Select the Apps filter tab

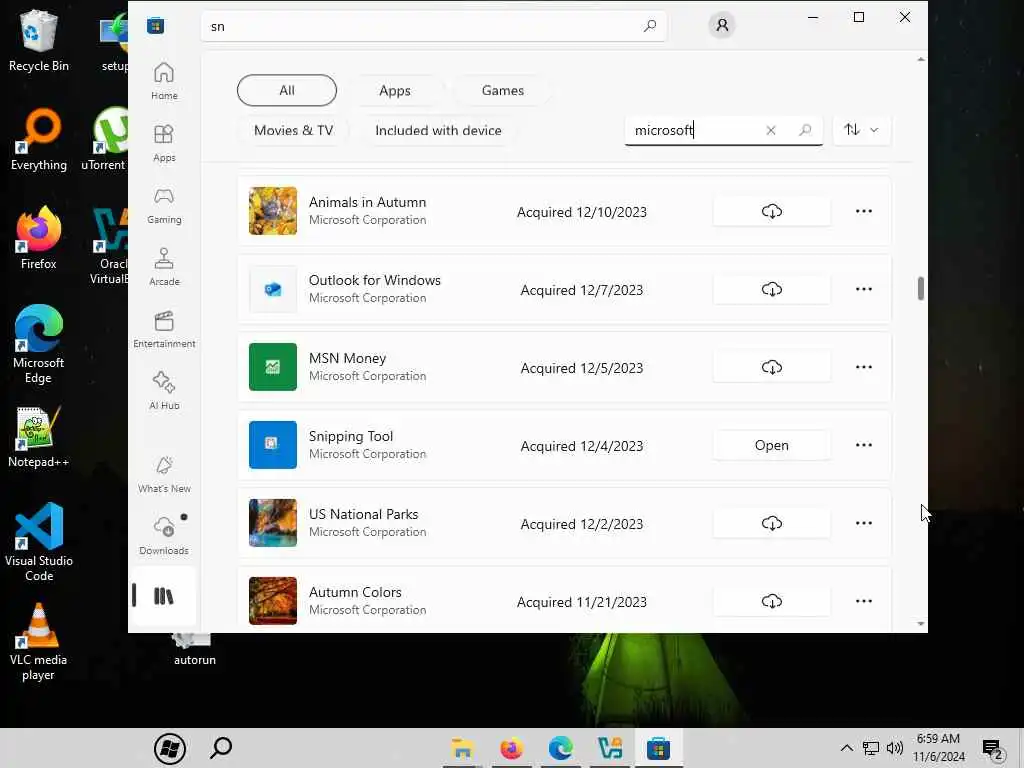tap(395, 90)
